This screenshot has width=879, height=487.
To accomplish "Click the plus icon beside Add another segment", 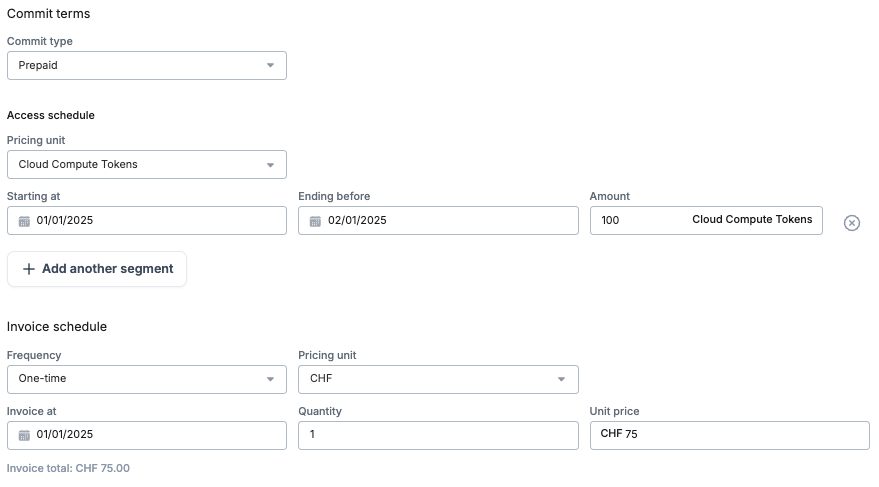I will (29, 269).
